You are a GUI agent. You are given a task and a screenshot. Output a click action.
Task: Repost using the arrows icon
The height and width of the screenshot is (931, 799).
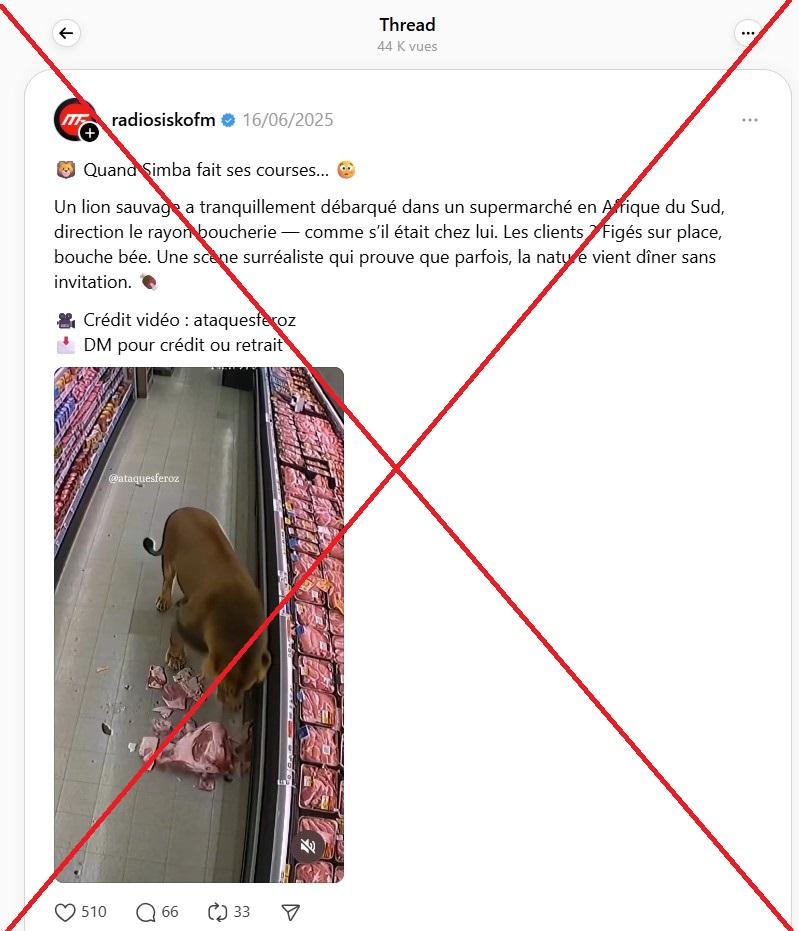(x=217, y=912)
